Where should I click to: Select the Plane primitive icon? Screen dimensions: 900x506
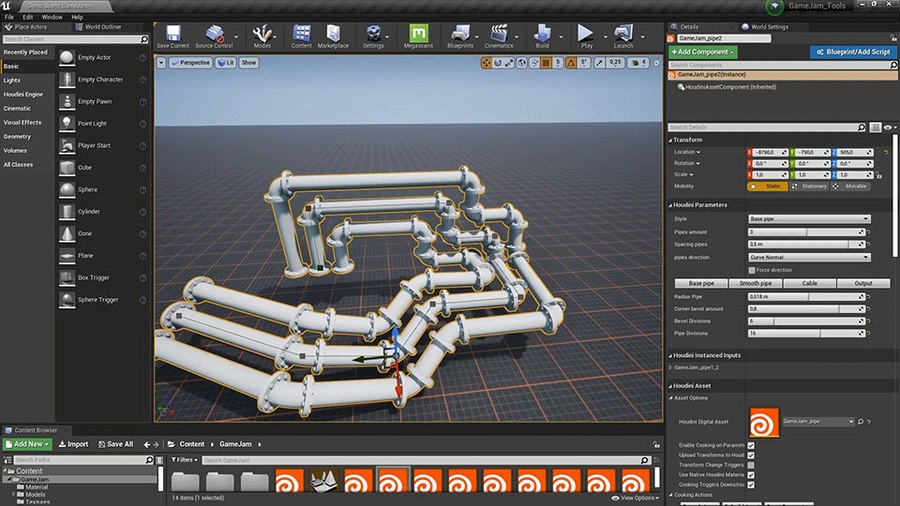[x=67, y=255]
